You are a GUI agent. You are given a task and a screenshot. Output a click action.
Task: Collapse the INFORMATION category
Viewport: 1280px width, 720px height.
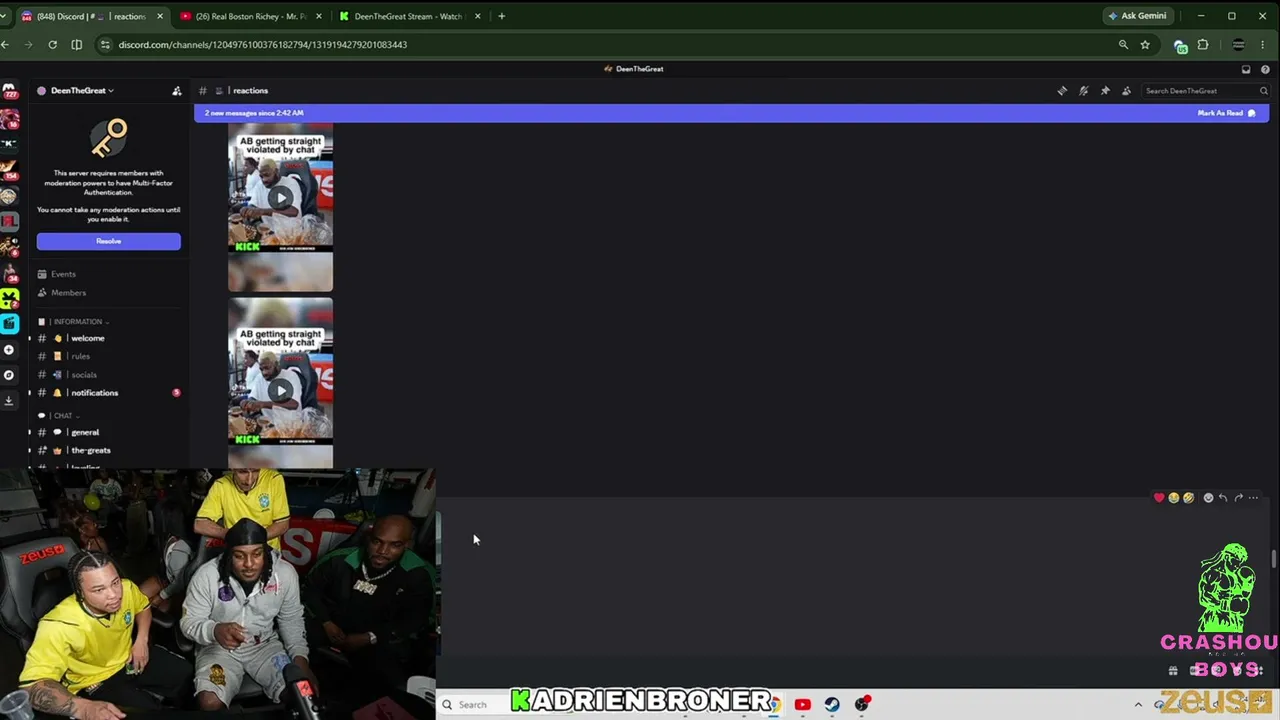tap(79, 322)
